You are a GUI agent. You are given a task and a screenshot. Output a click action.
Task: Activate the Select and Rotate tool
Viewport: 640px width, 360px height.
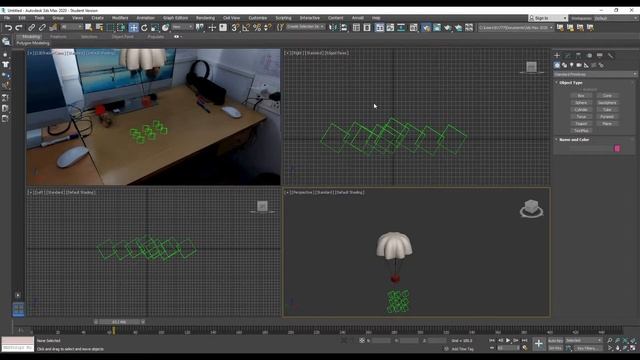[x=144, y=28]
